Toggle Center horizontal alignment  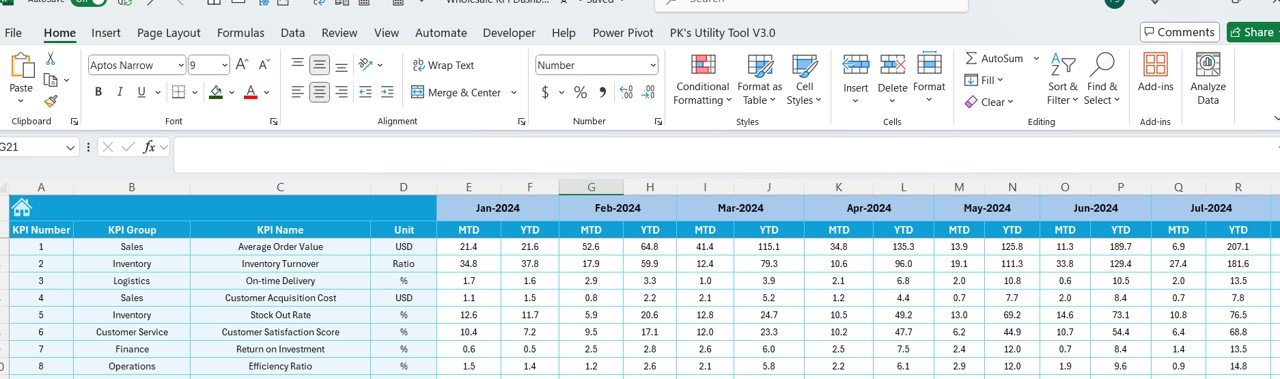coord(319,92)
